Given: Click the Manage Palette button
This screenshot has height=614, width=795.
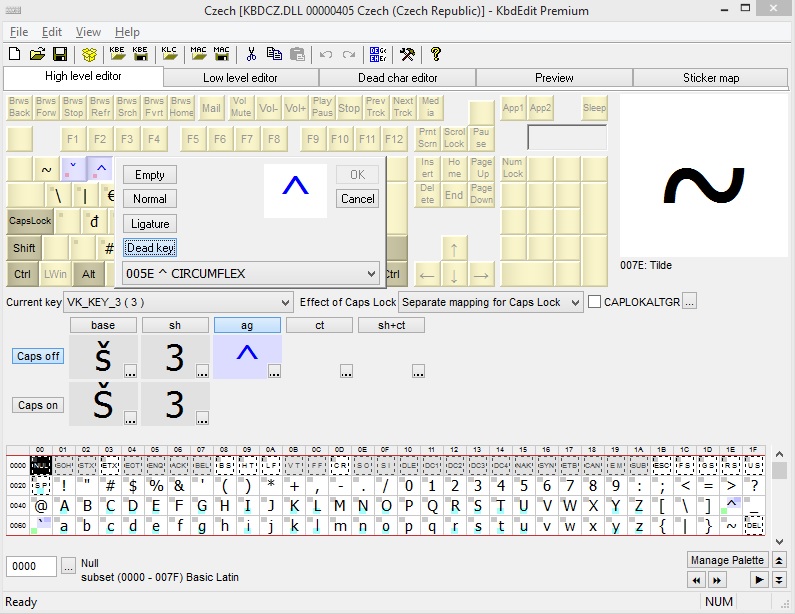Looking at the screenshot, I should tap(727, 560).
